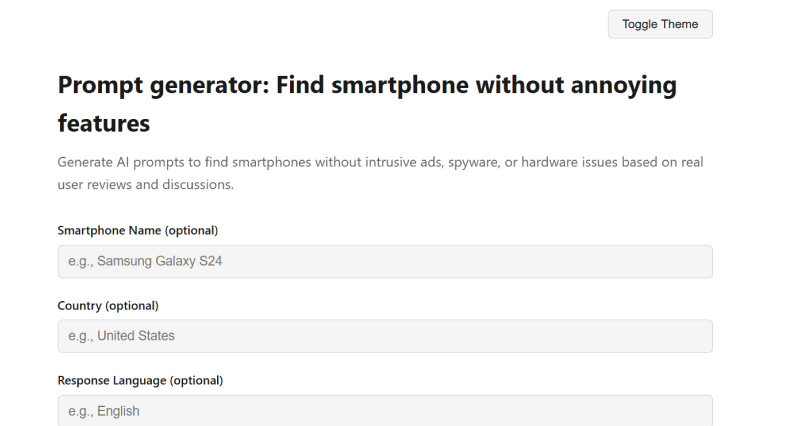
Task: Click the field showing "e.g., Samsung Galaxy S24"
Action: (x=385, y=261)
